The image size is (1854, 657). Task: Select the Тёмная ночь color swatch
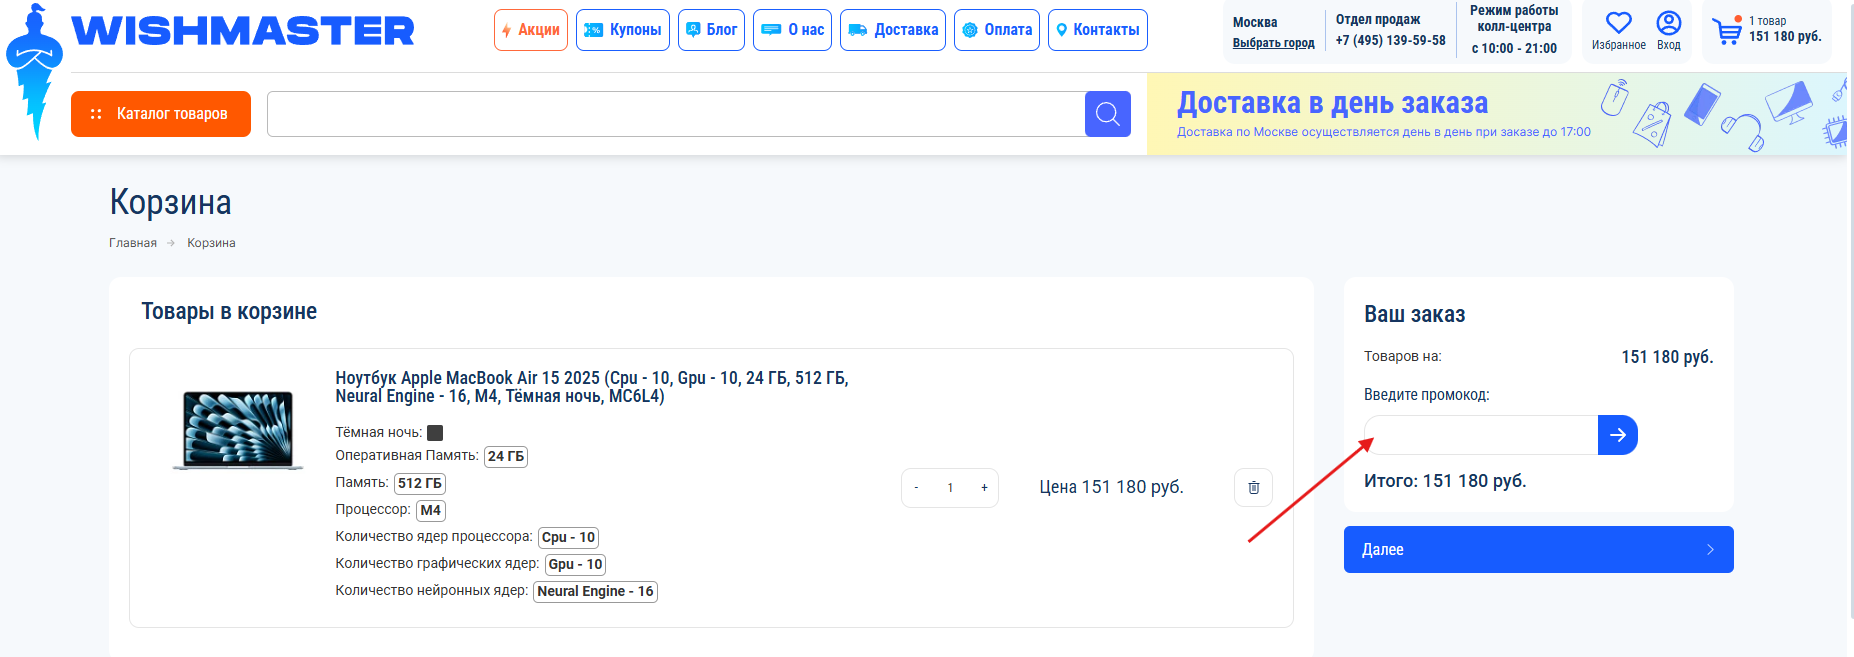coord(435,433)
